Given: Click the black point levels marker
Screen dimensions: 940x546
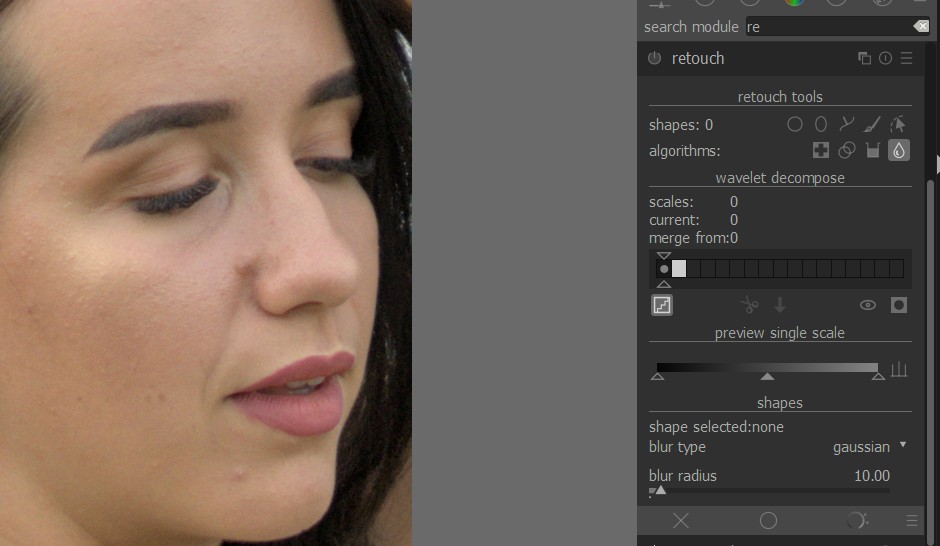Looking at the screenshot, I should tap(657, 376).
